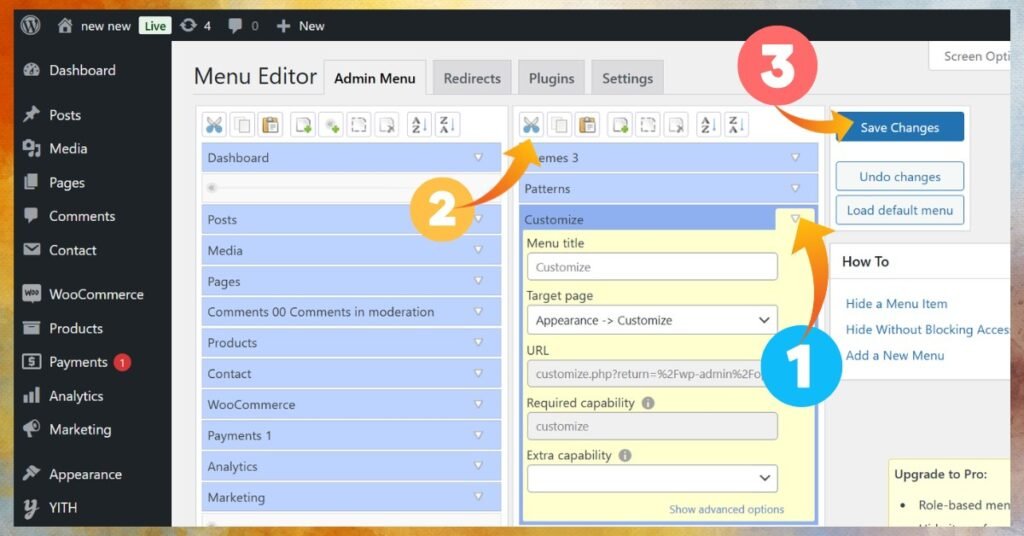This screenshot has height=536, width=1024.
Task: Click Show advanced options link
Action: click(x=726, y=509)
